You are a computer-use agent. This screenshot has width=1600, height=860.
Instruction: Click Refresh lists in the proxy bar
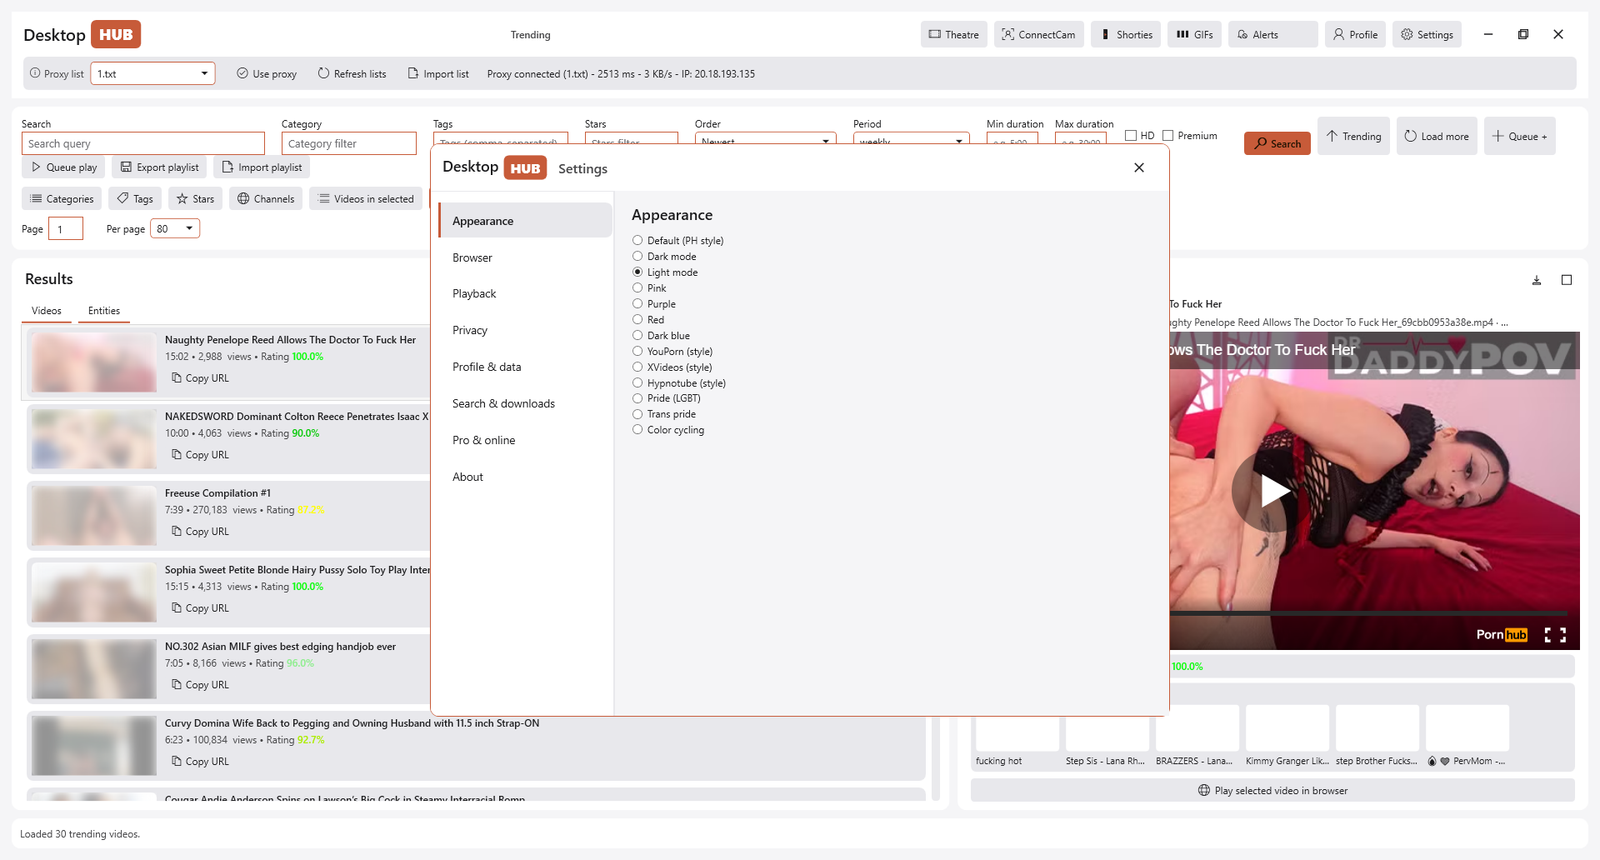coord(352,74)
